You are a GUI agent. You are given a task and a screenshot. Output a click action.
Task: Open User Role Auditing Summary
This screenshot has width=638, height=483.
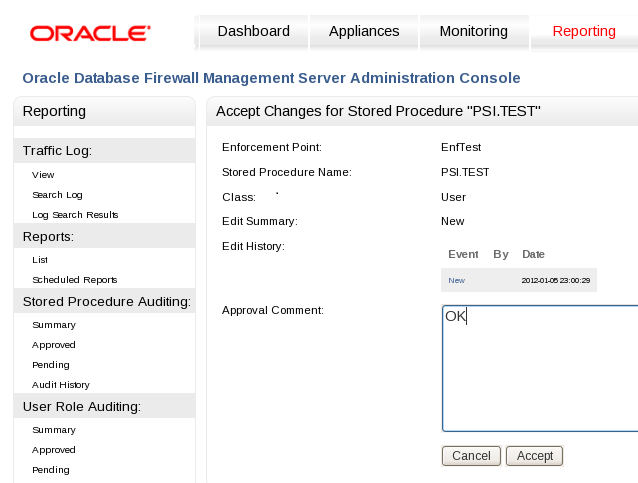click(53, 430)
